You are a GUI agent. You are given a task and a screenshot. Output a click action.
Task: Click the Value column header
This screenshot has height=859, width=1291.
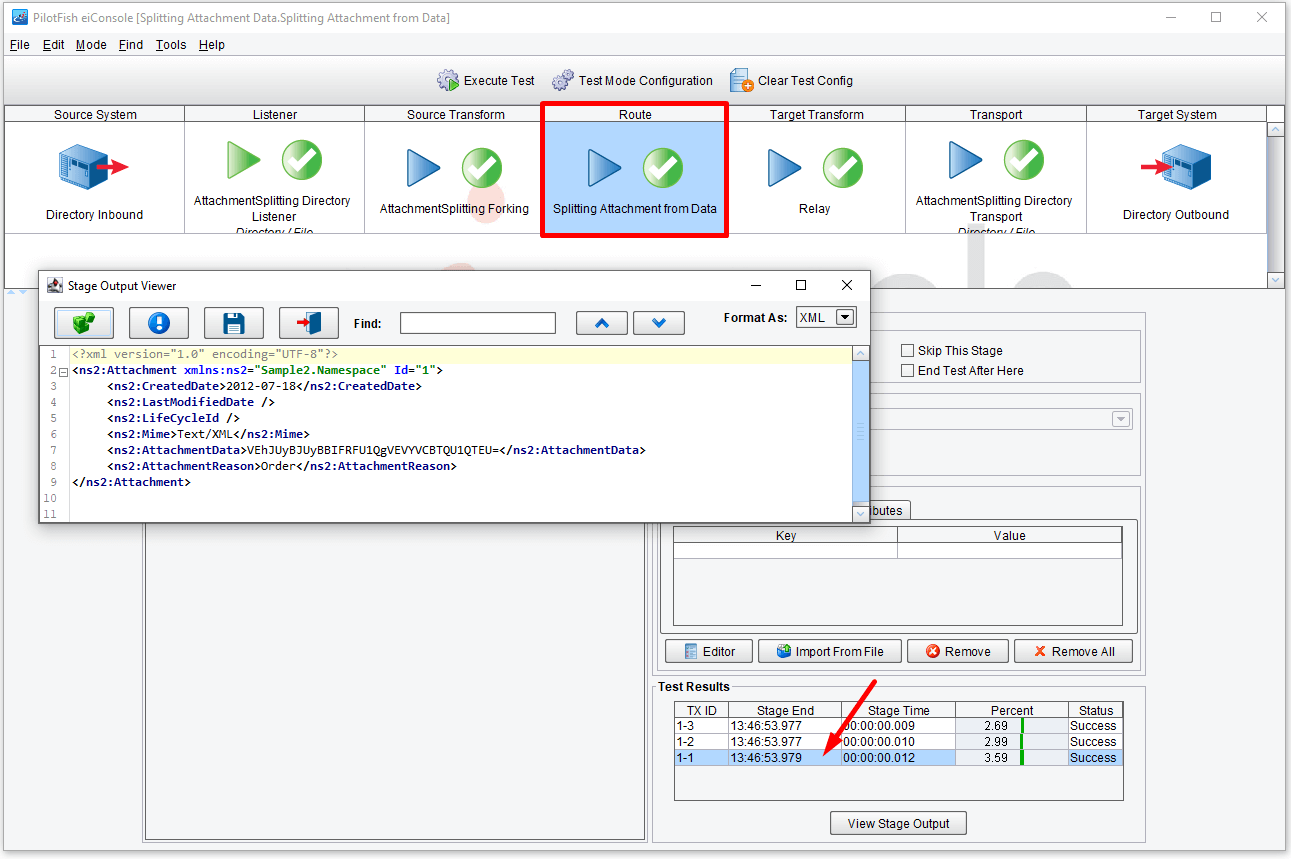point(1010,536)
